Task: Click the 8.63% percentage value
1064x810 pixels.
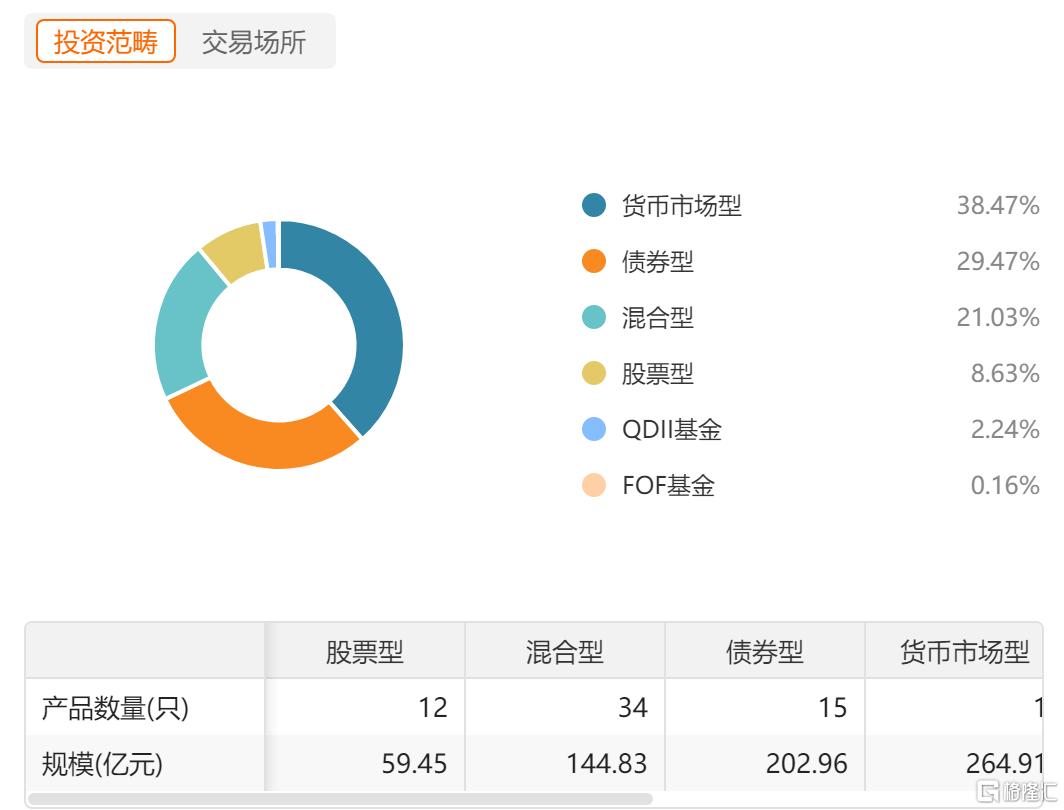Action: tap(1005, 373)
